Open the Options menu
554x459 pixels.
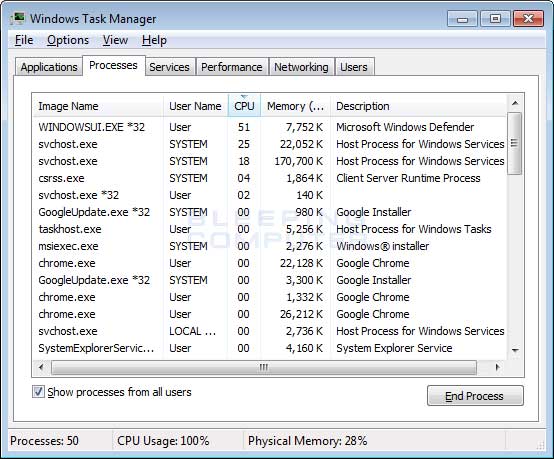[68, 40]
